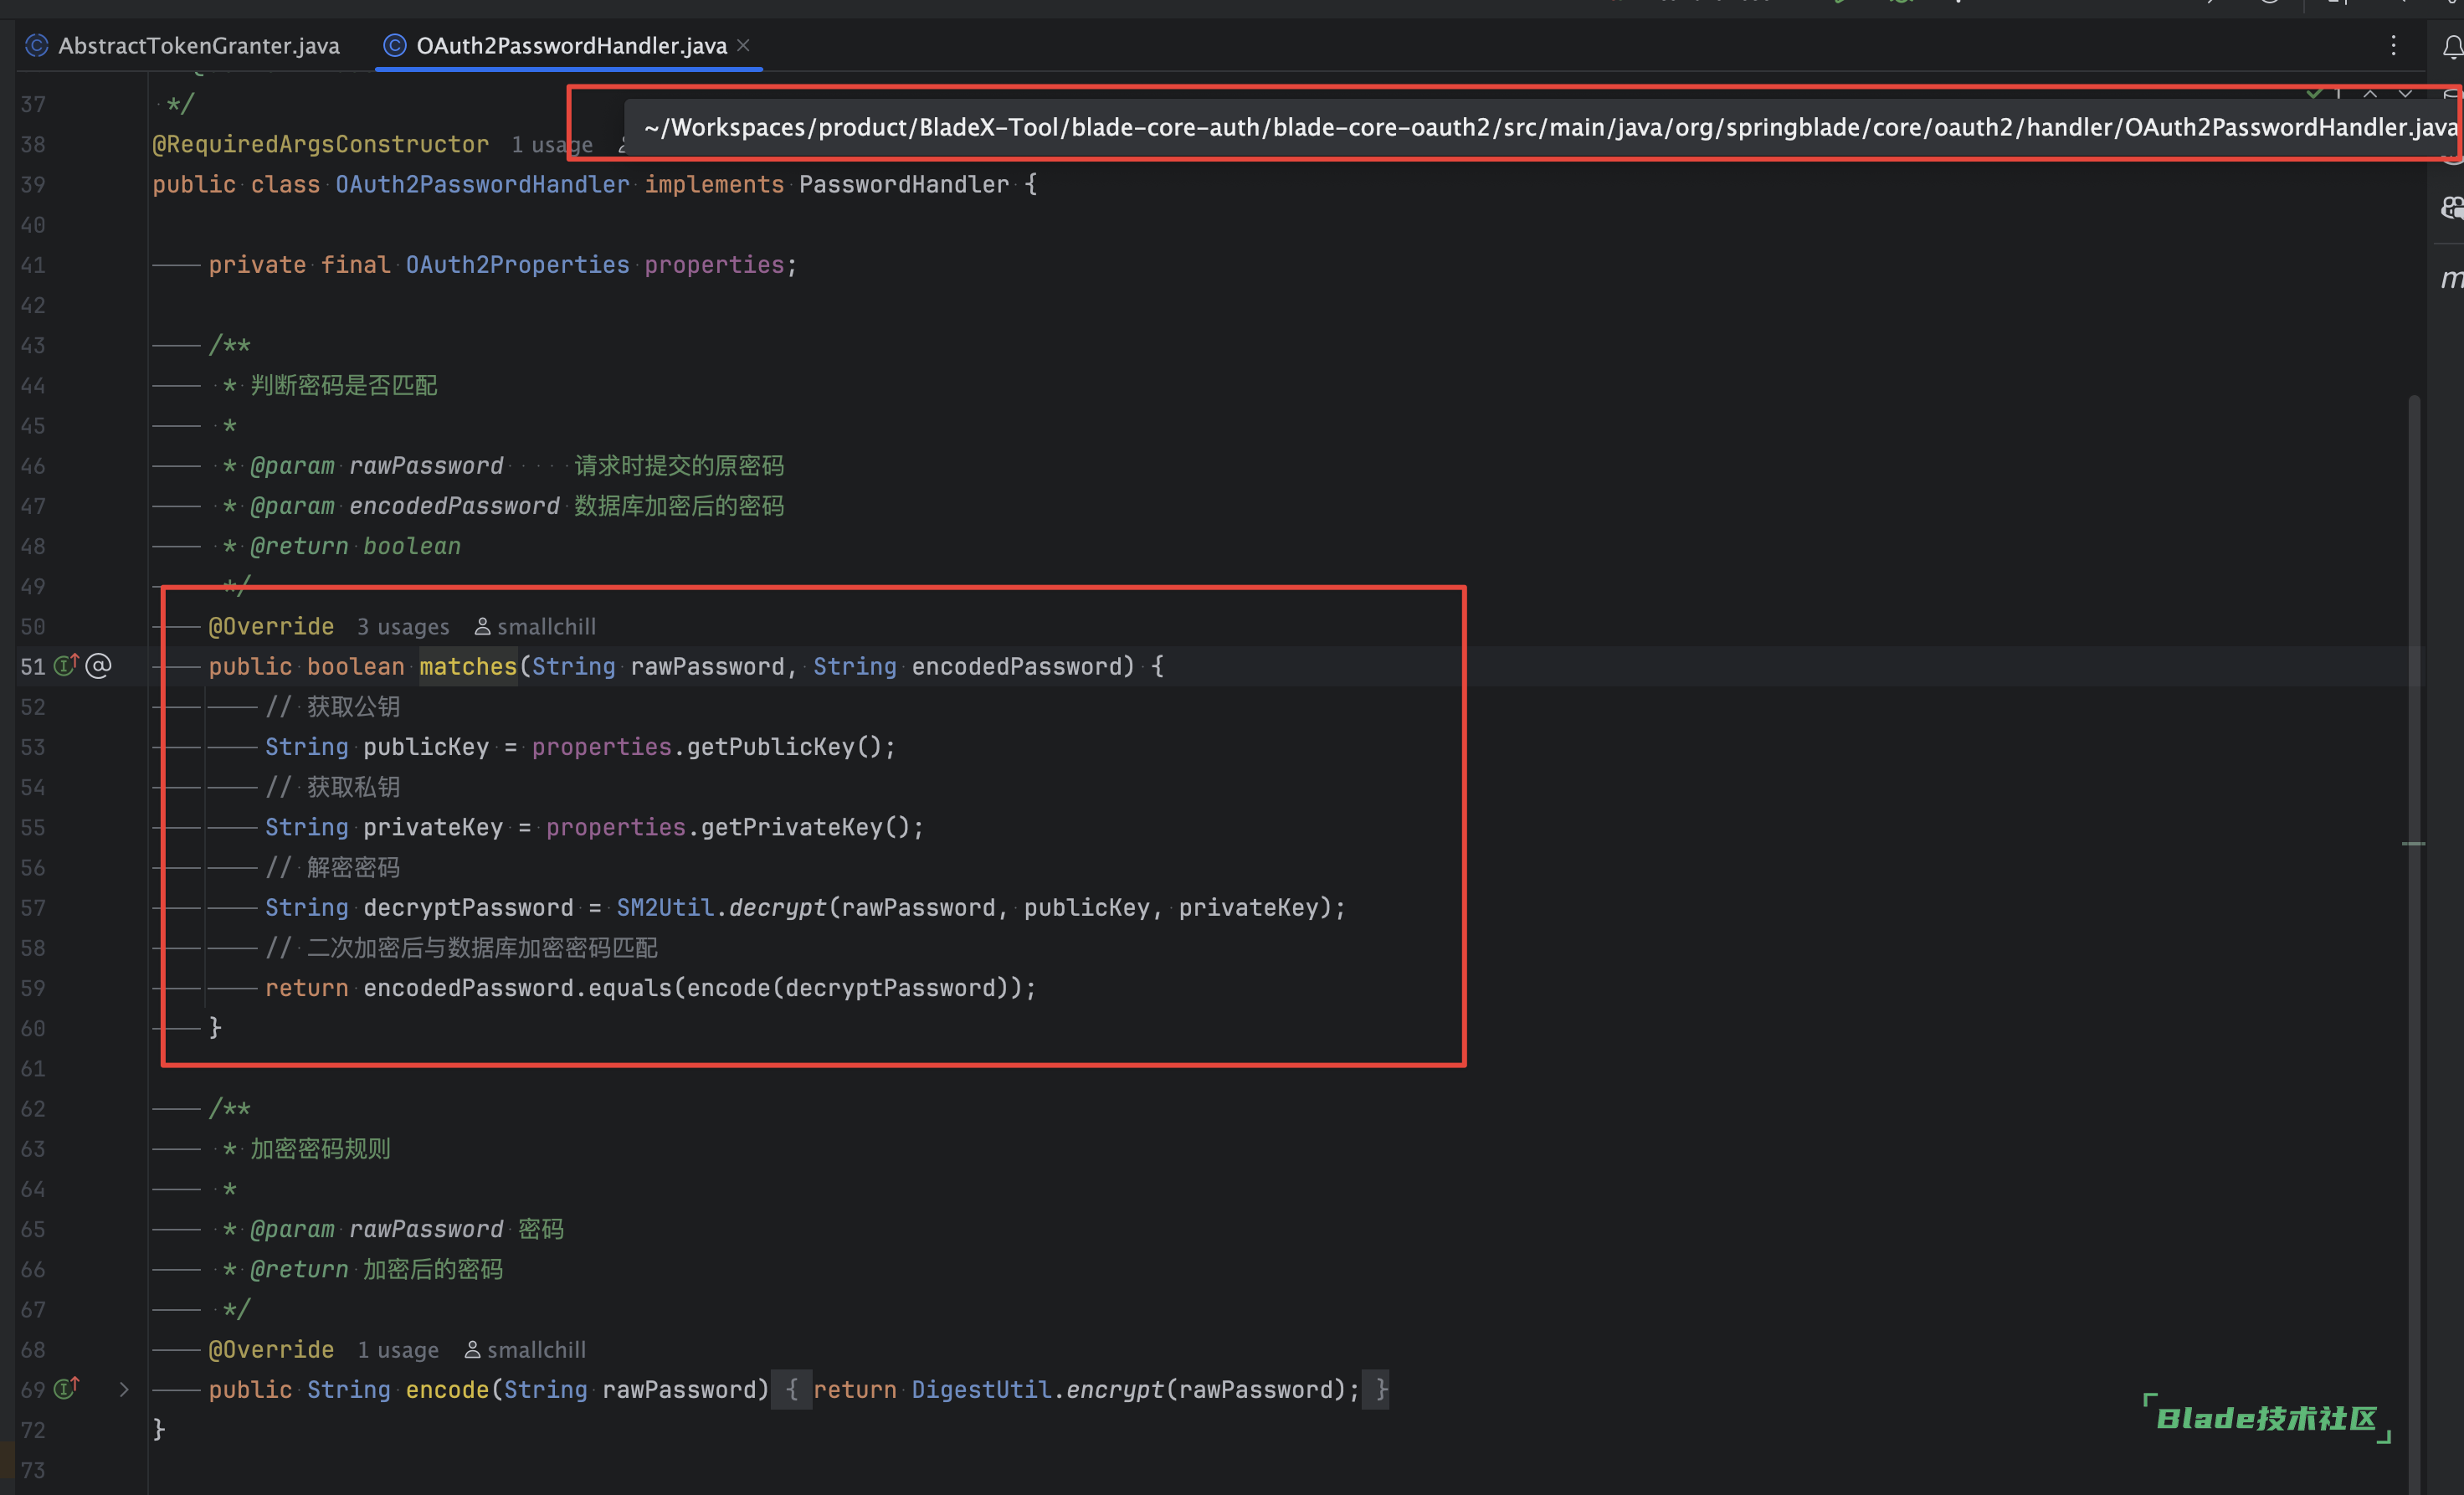Screen dimensions: 2464x1495
Task: Click OAuth2Properties type on line 41
Action: click(x=517, y=265)
